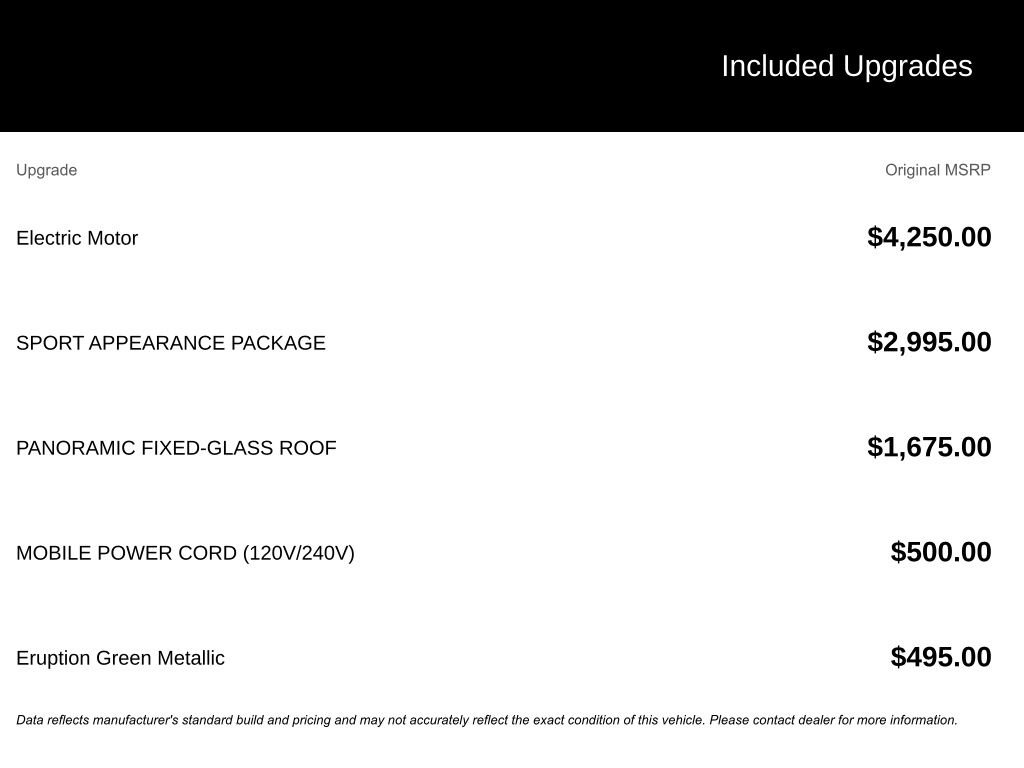Viewport: 1024px width, 768px height.
Task: Click the Original MSRP column header
Action: (x=937, y=170)
